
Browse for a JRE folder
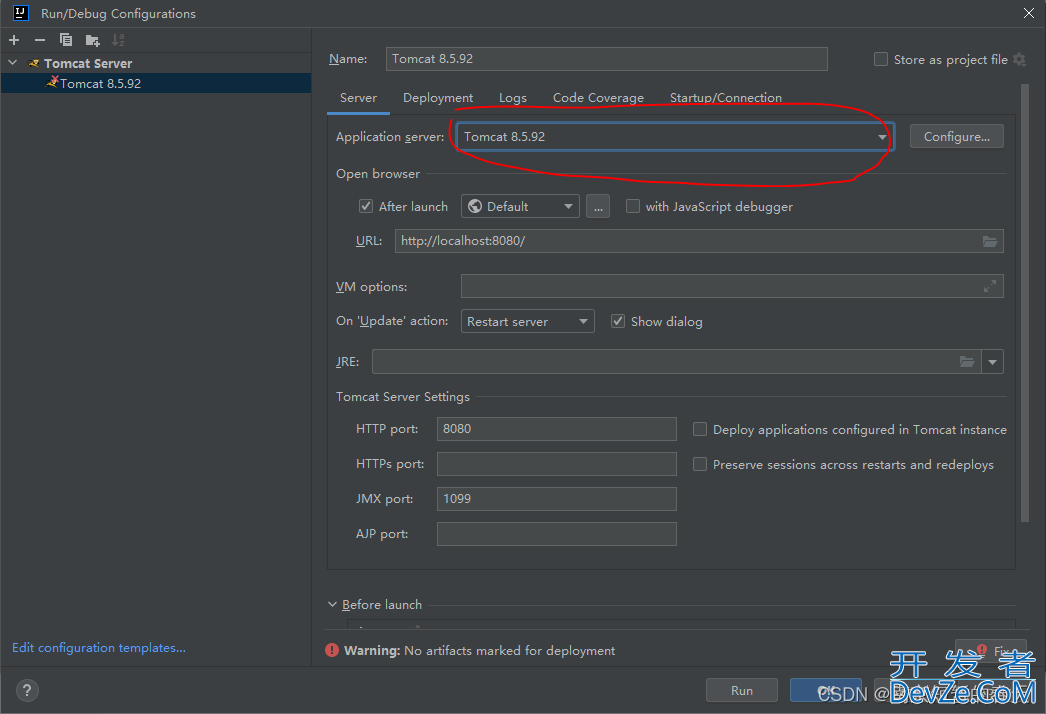[967, 362]
